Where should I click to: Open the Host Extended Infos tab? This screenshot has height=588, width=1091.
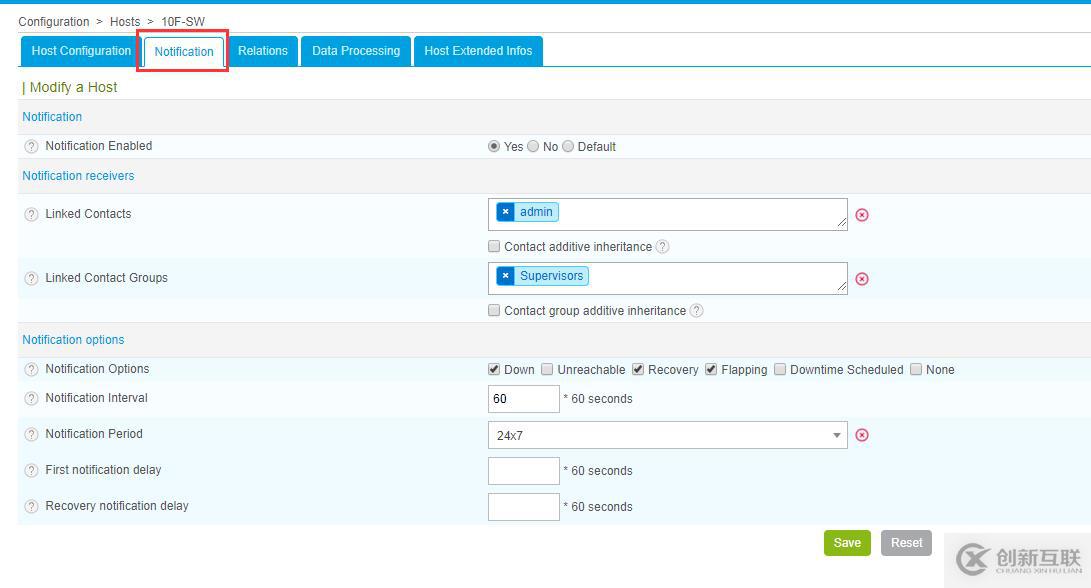(478, 51)
